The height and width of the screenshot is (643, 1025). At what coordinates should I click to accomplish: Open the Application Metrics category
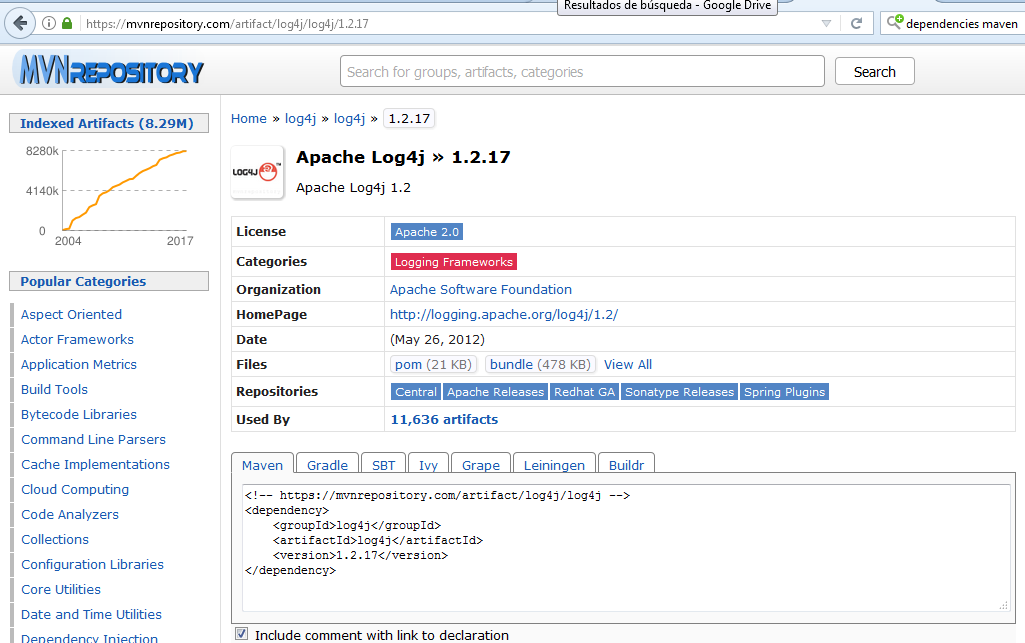tap(78, 365)
